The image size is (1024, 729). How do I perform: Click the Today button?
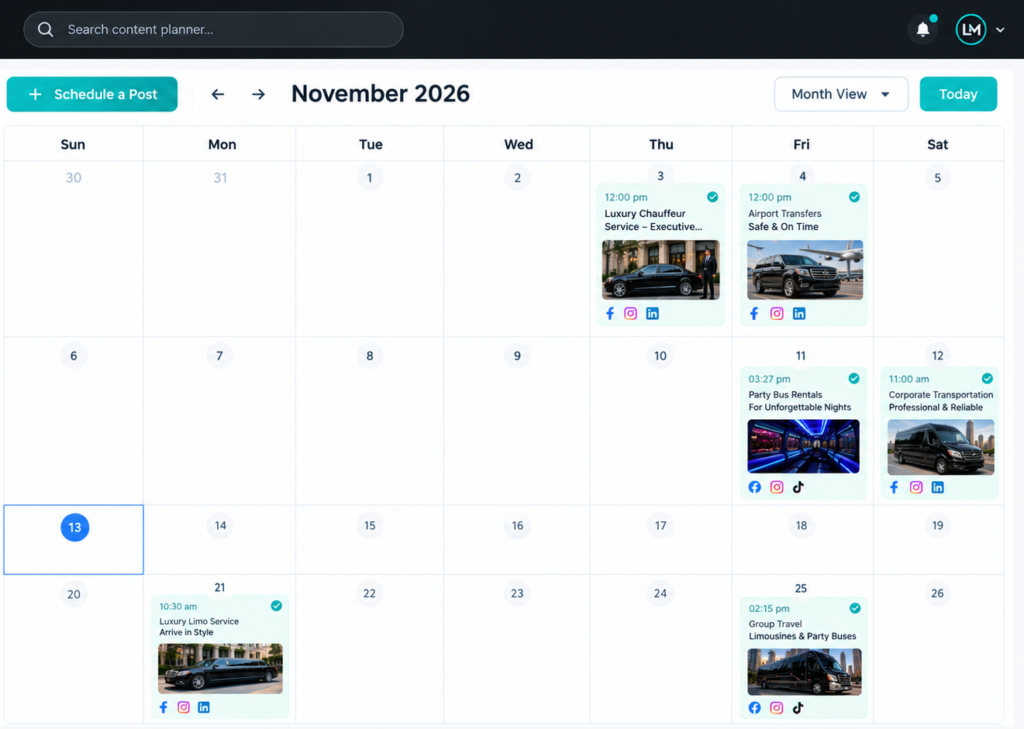click(x=958, y=94)
